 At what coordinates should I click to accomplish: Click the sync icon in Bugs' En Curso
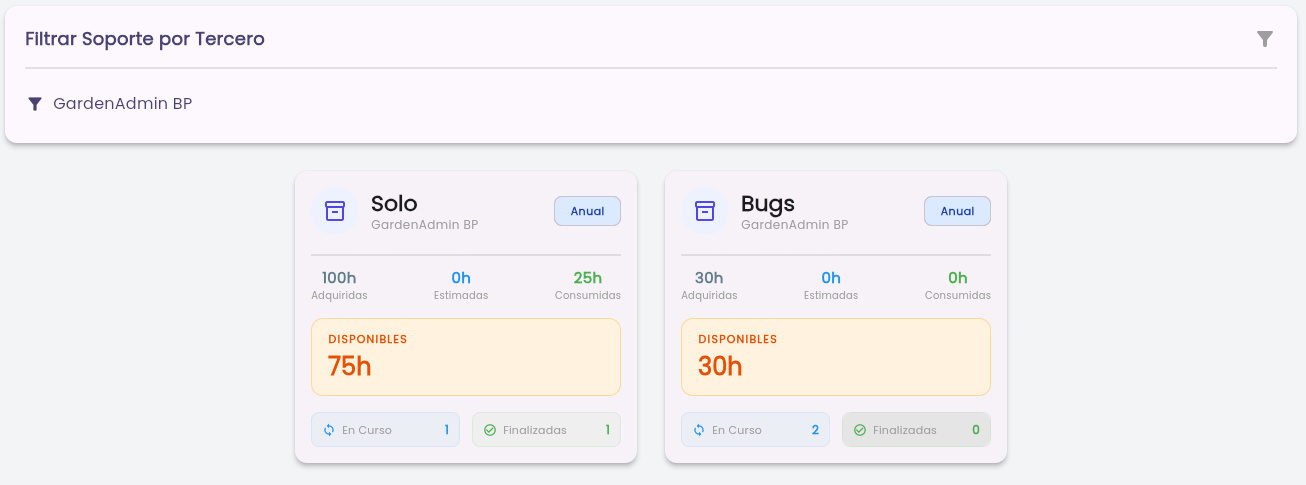[699, 430]
